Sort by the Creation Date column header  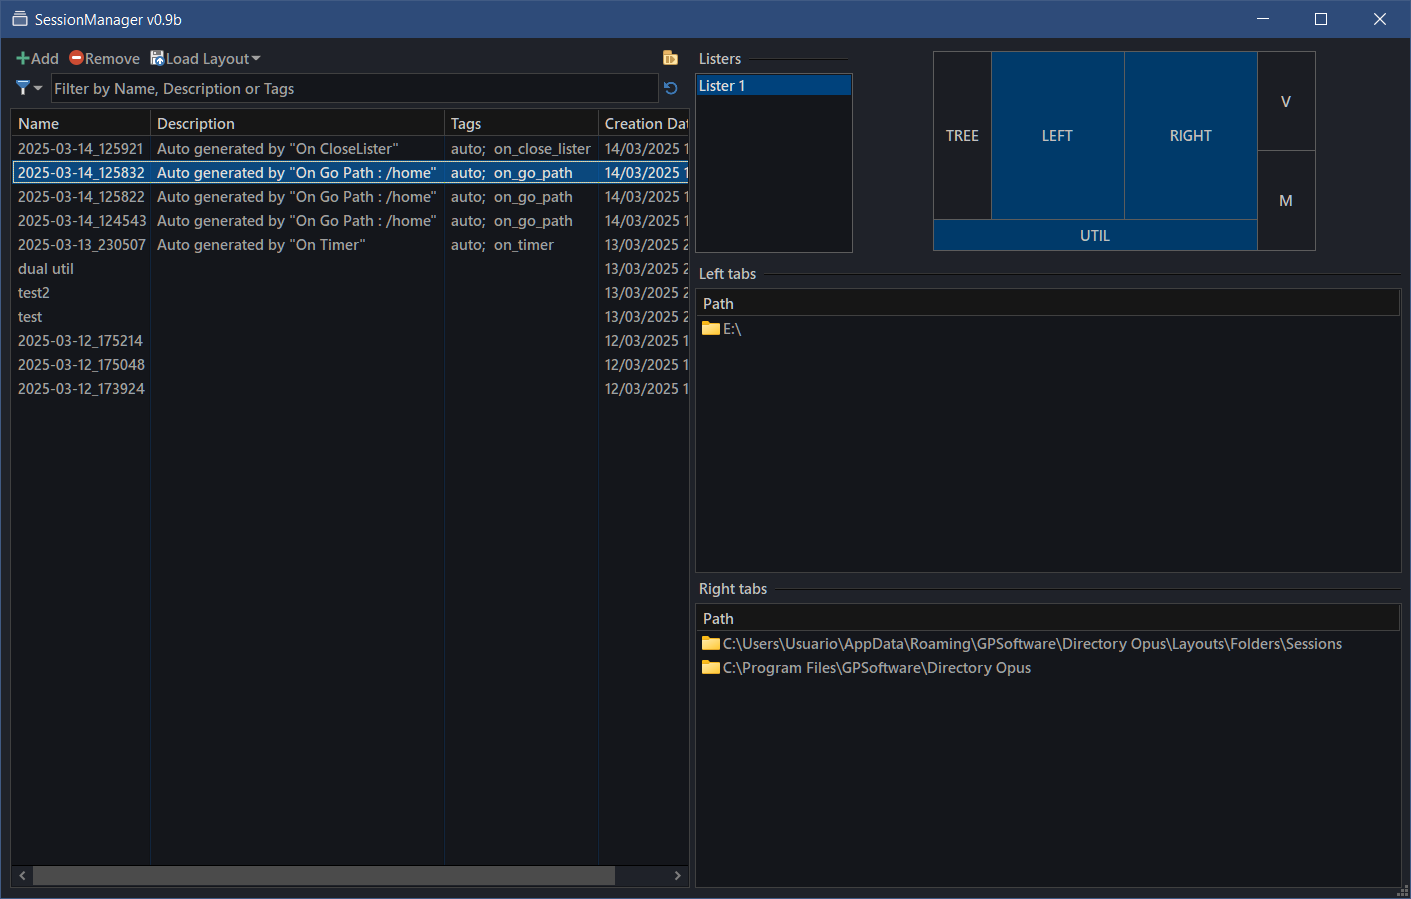(x=644, y=123)
